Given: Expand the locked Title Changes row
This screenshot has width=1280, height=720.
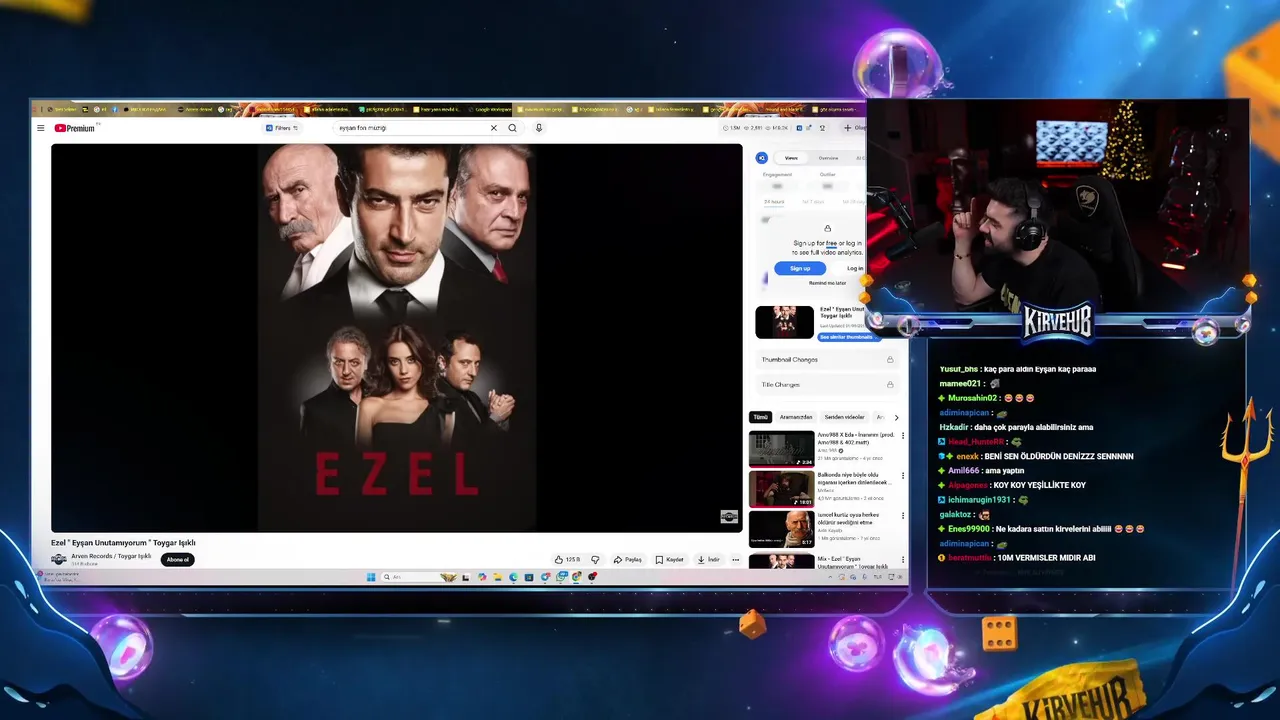Looking at the screenshot, I should [x=827, y=384].
